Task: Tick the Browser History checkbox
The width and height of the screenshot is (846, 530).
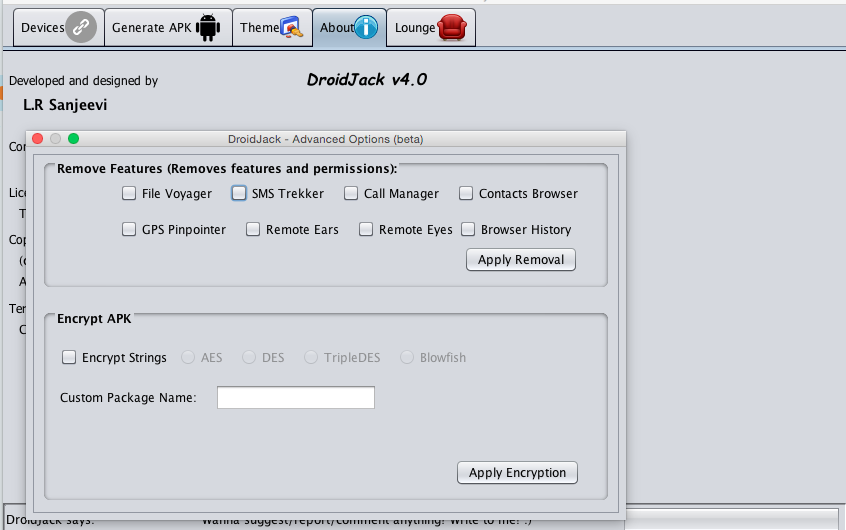Action: tap(468, 229)
